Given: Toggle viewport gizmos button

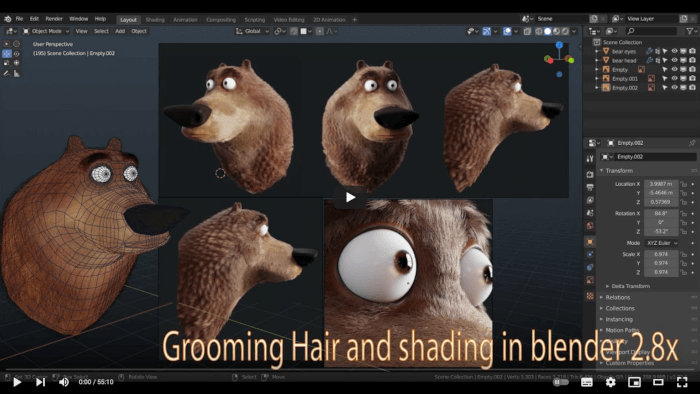Looking at the screenshot, I should 487,31.
